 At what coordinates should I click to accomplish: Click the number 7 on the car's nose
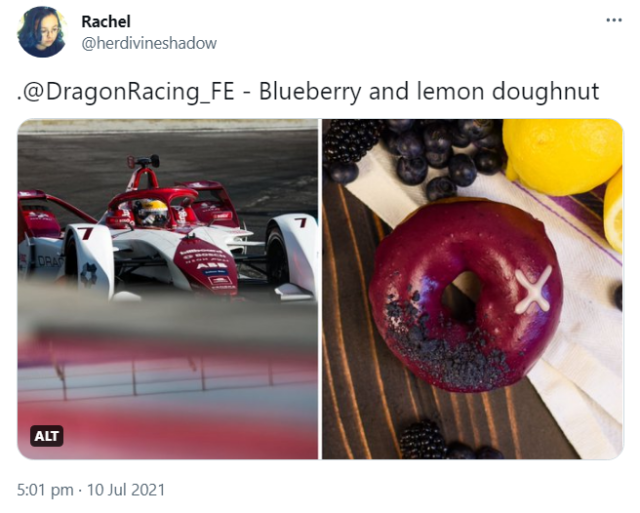click(86, 233)
